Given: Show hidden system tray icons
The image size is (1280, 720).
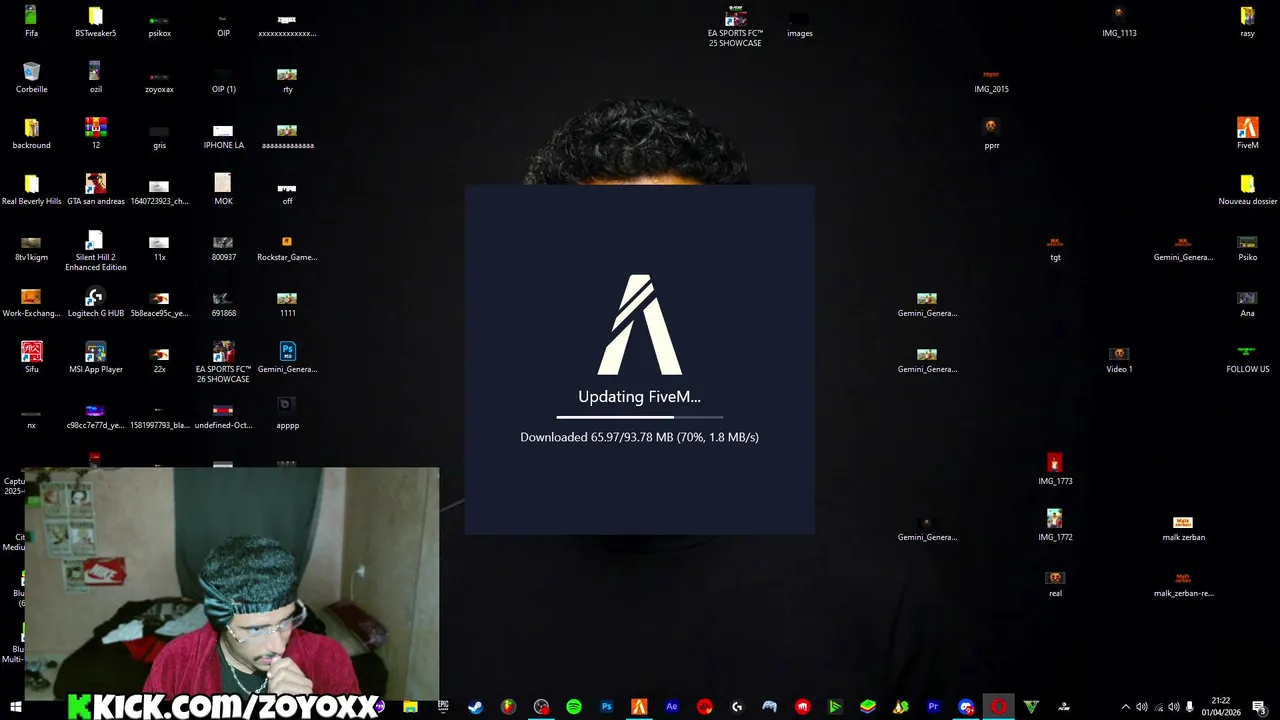Looking at the screenshot, I should (1126, 707).
